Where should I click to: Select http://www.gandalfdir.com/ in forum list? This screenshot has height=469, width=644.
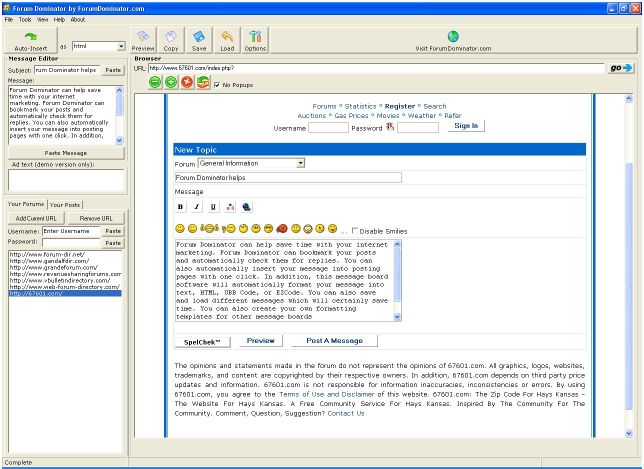click(49, 261)
